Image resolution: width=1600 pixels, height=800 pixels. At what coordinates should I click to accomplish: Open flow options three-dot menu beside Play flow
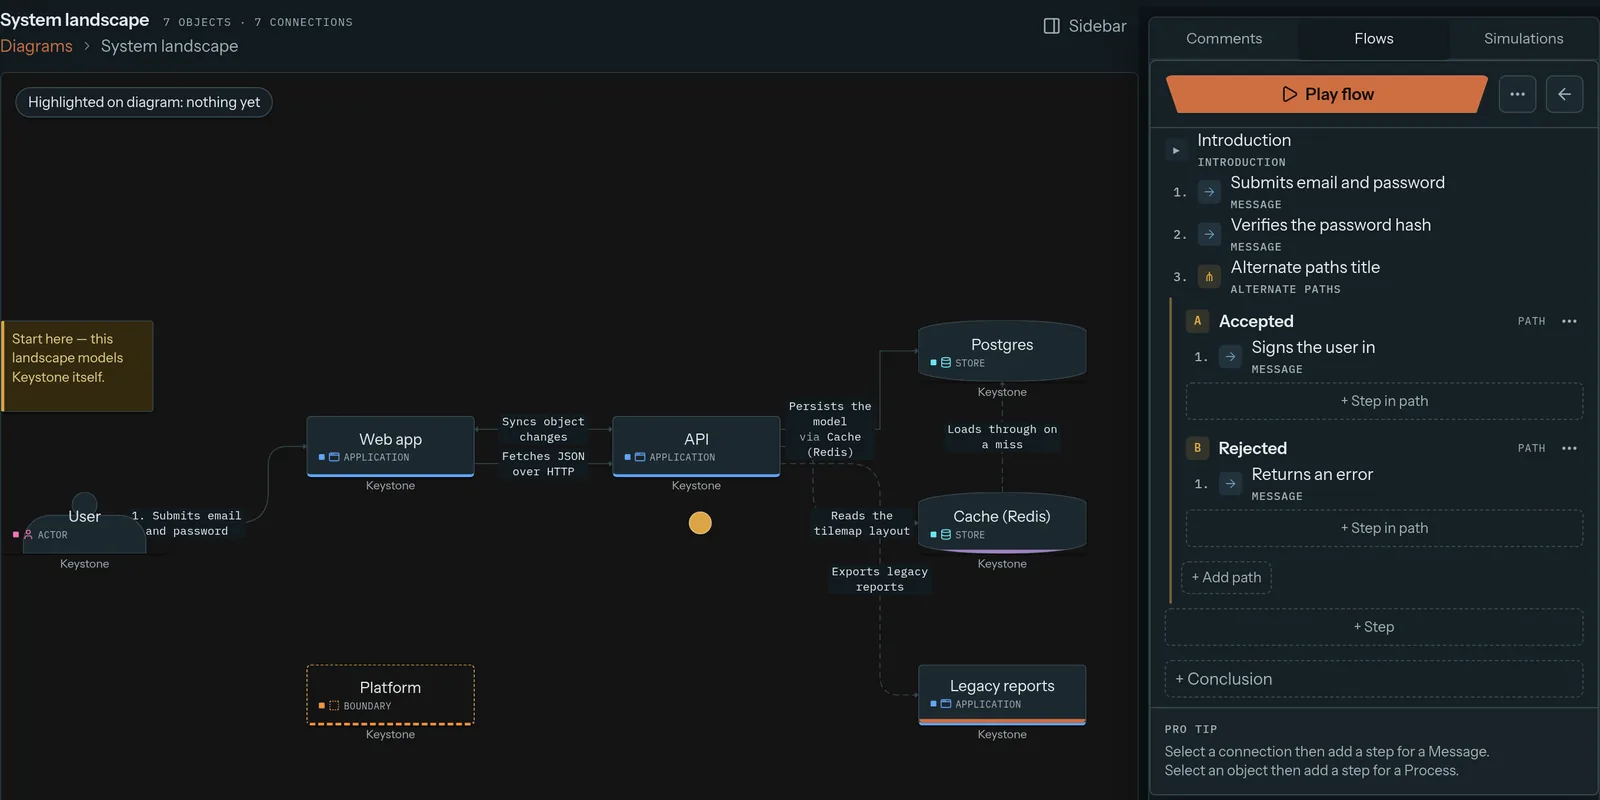(x=1517, y=94)
